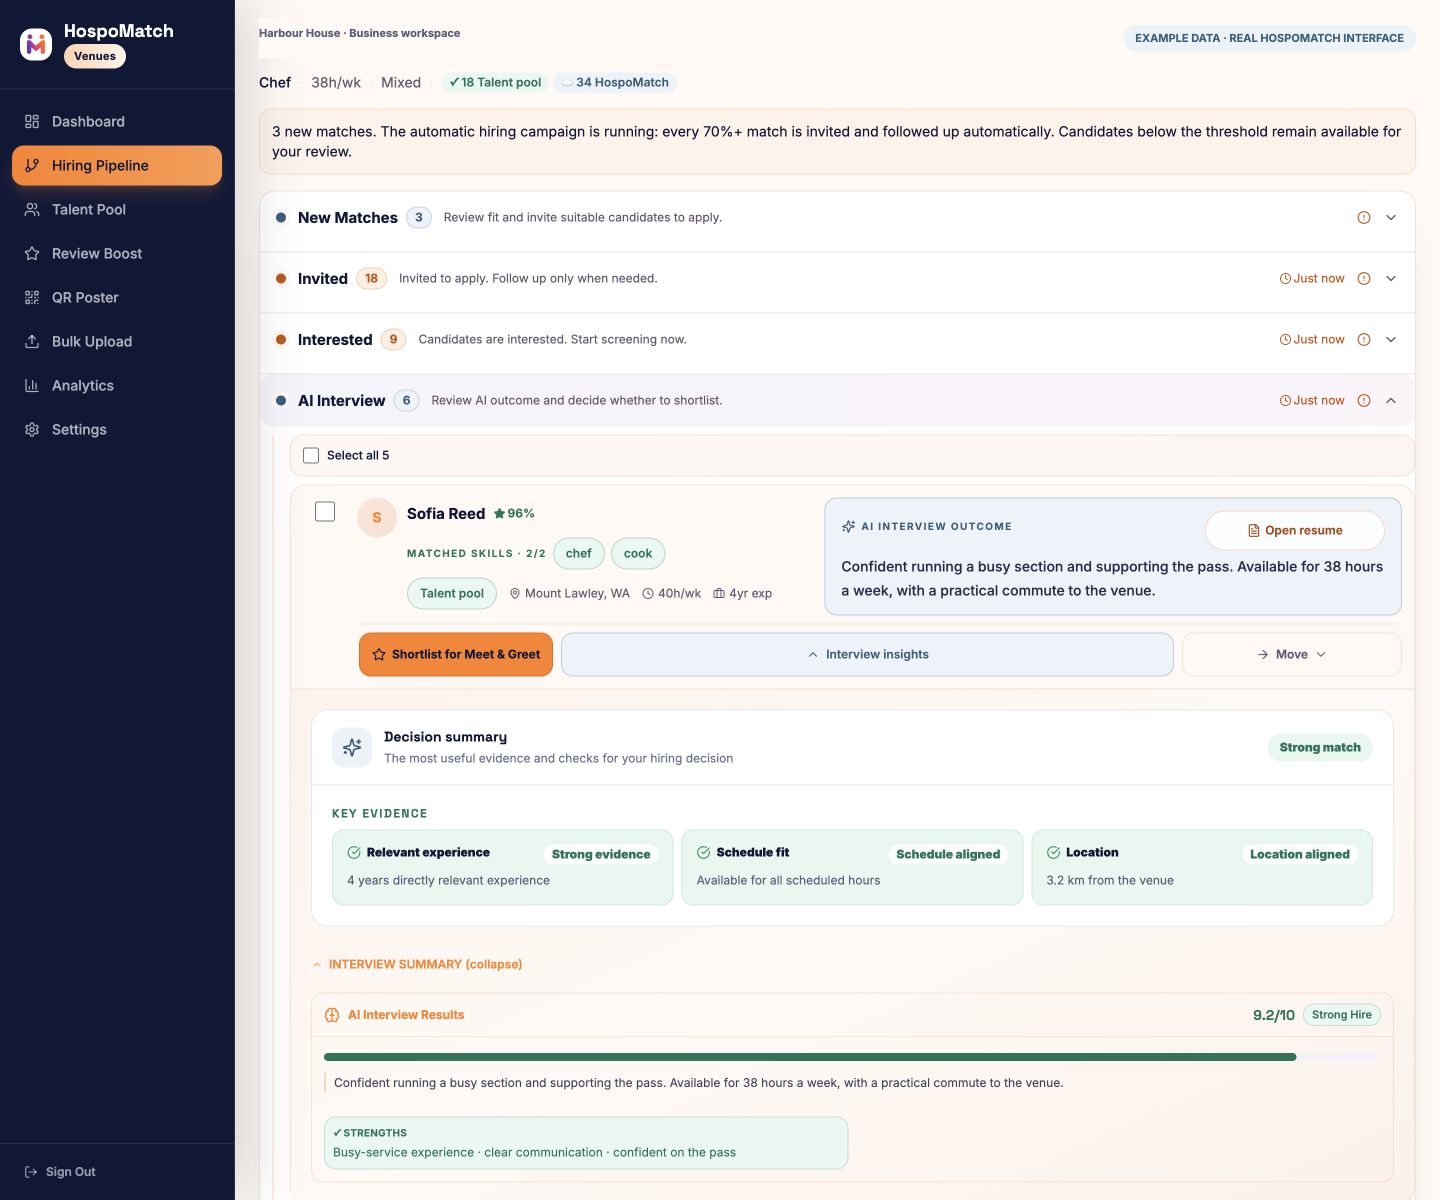Screen dimensions: 1440x1200
Task: Select Hiring Pipeline in sidebar
Action: coord(117,166)
